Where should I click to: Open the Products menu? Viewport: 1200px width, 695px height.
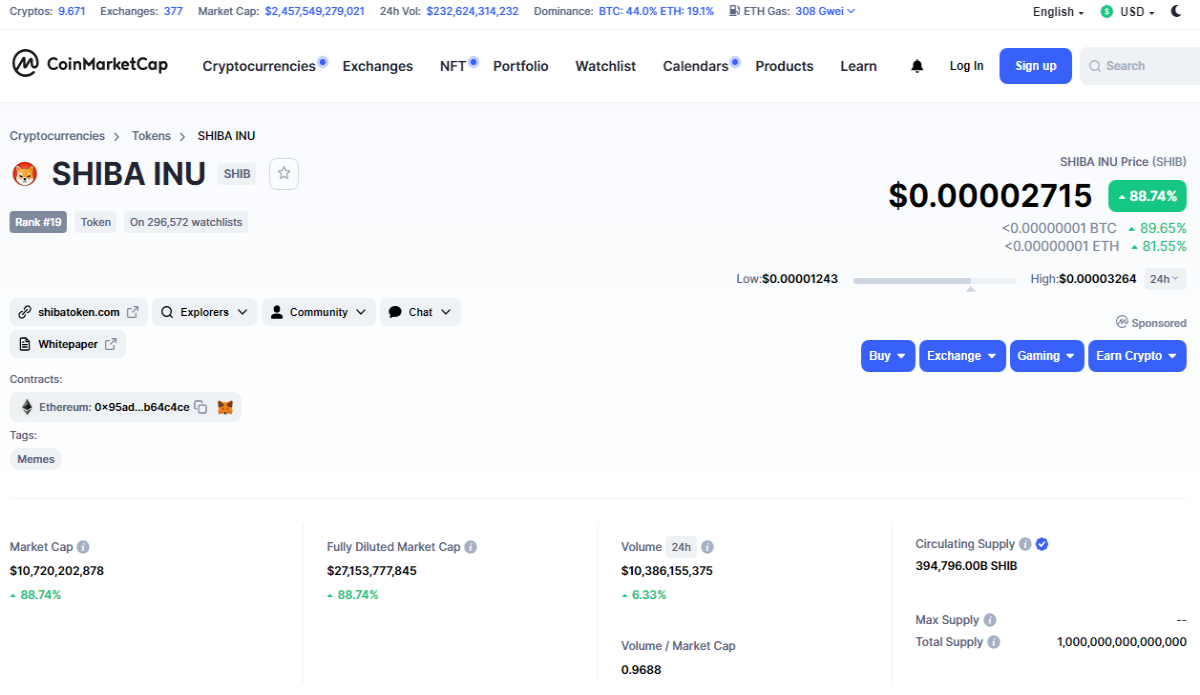point(784,66)
